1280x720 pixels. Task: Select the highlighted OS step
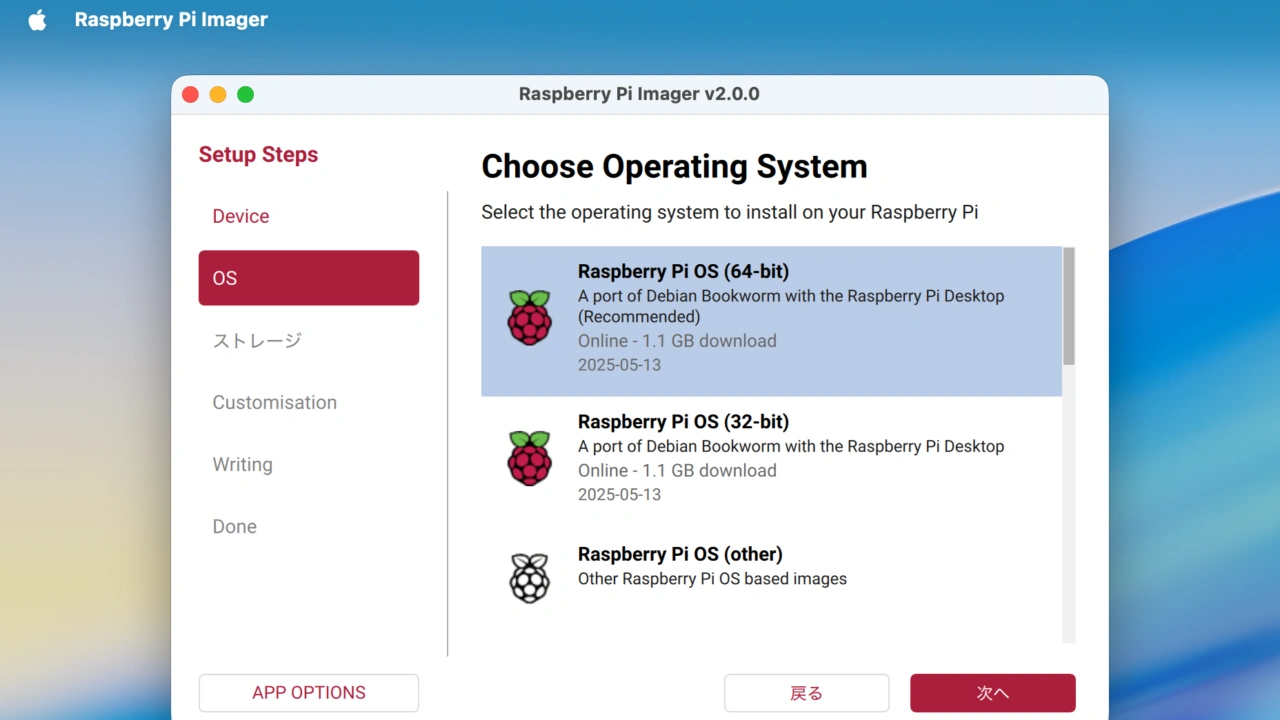pos(308,278)
